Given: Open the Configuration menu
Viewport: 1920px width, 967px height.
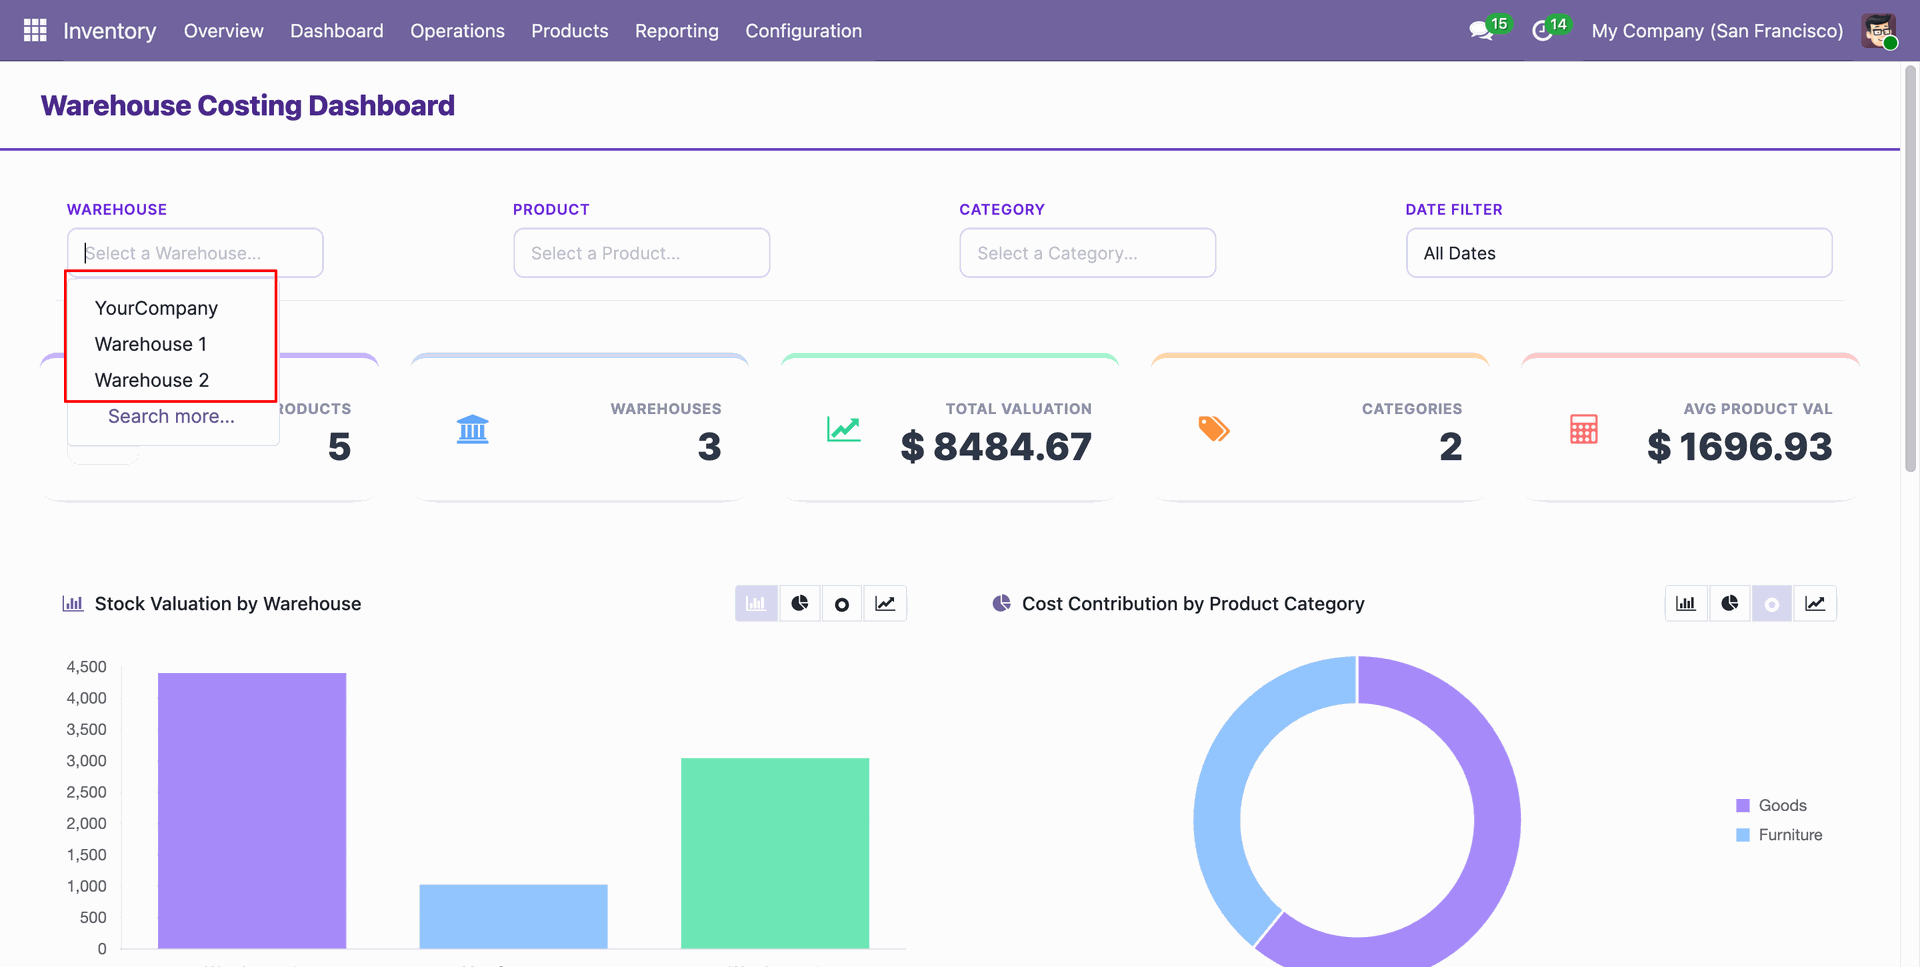Looking at the screenshot, I should 803,31.
